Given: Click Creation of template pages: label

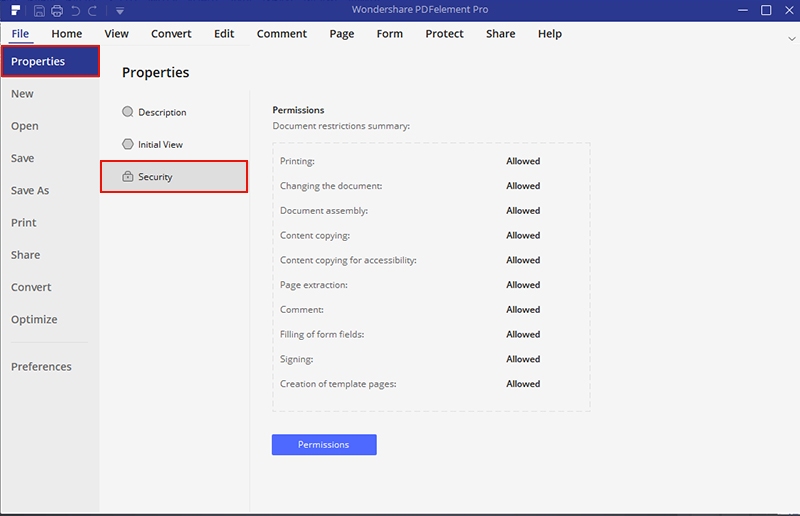Looking at the screenshot, I should click(338, 384).
